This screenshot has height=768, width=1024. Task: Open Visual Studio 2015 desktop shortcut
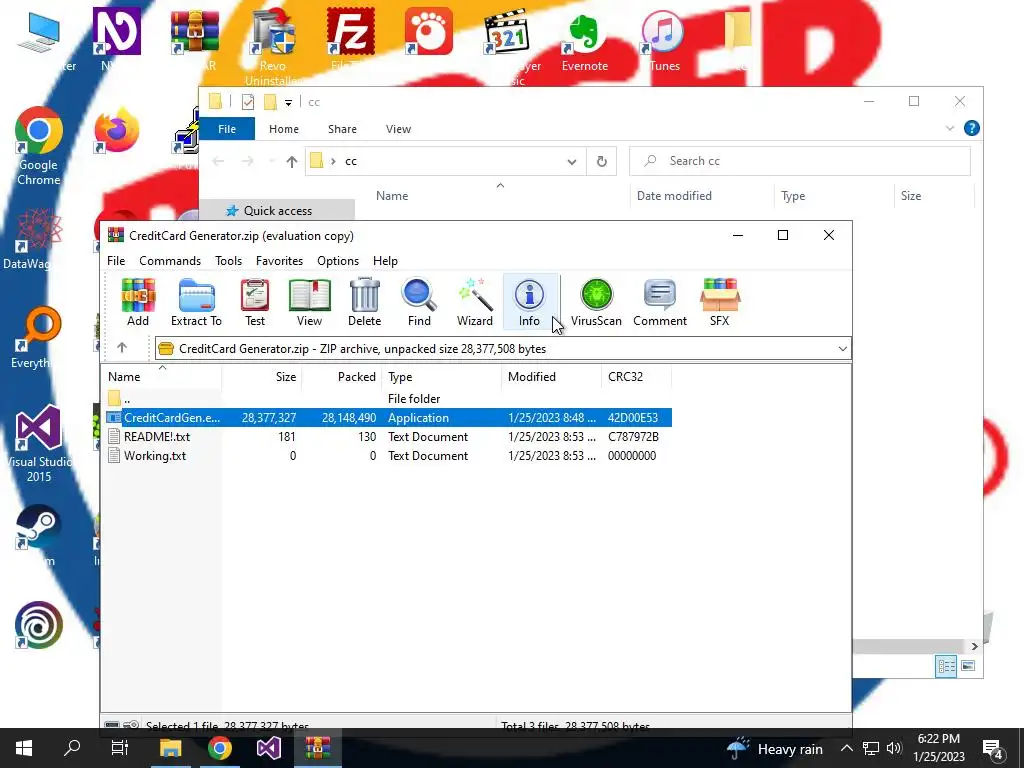pos(39,444)
